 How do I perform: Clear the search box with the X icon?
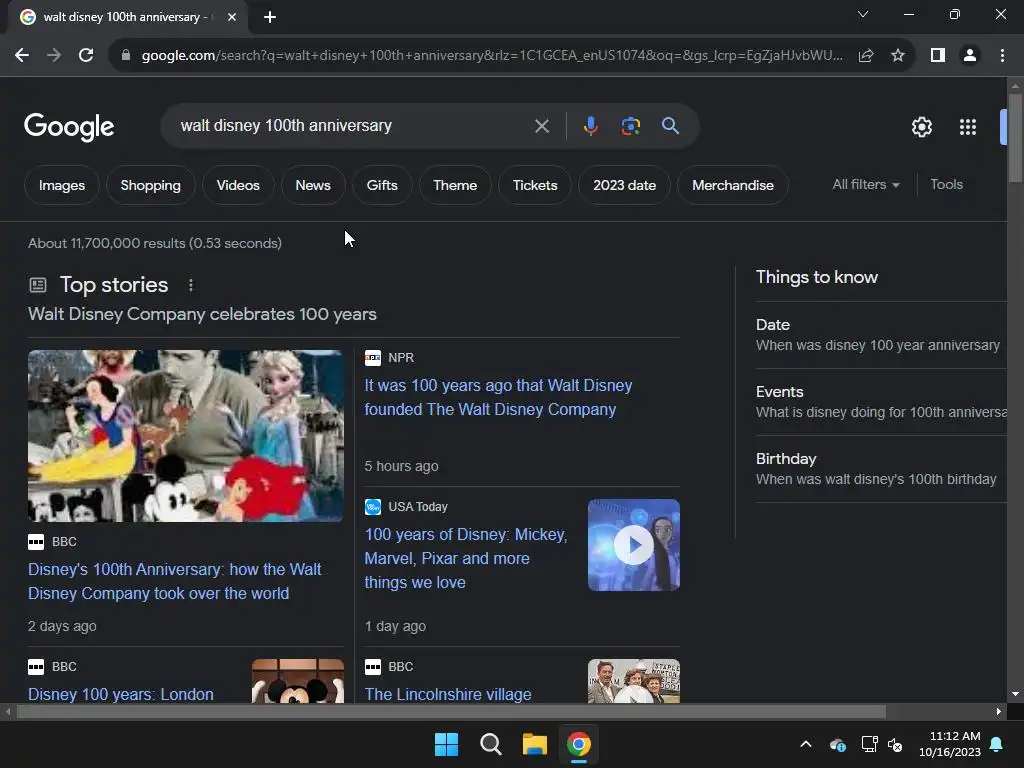click(541, 126)
